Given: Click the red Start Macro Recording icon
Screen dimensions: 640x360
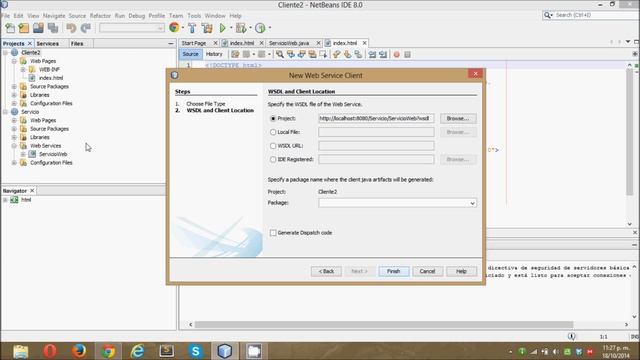Looking at the screenshot, I should click(x=396, y=54).
